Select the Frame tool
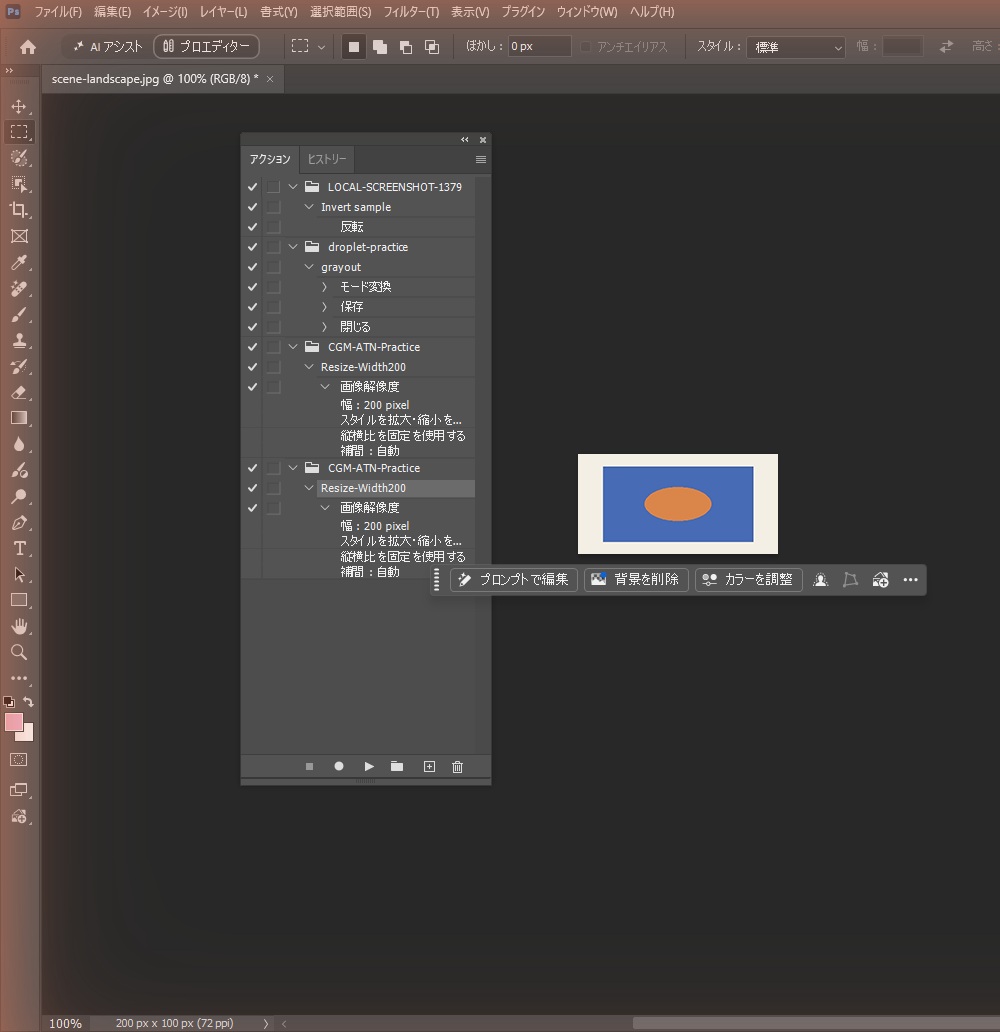This screenshot has width=1000, height=1032. pyautogui.click(x=19, y=236)
